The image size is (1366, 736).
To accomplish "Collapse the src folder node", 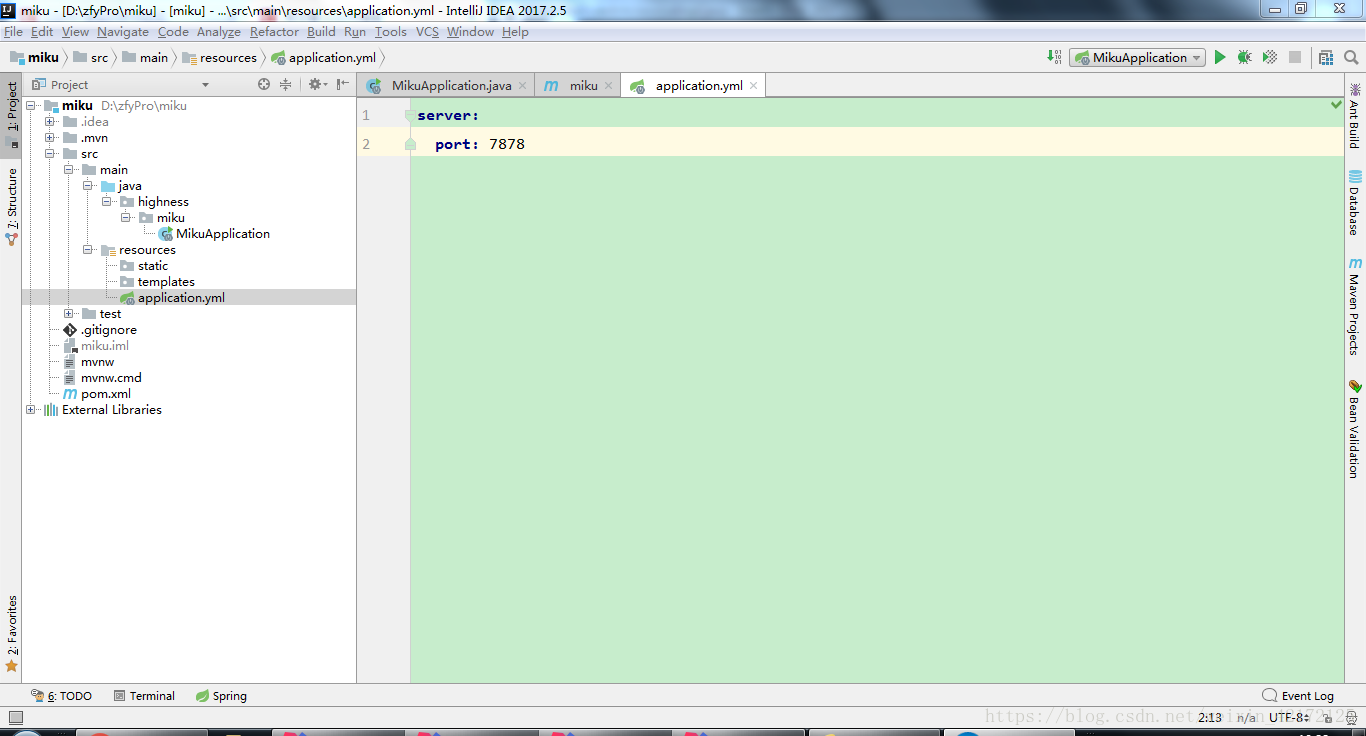I will click(50, 154).
